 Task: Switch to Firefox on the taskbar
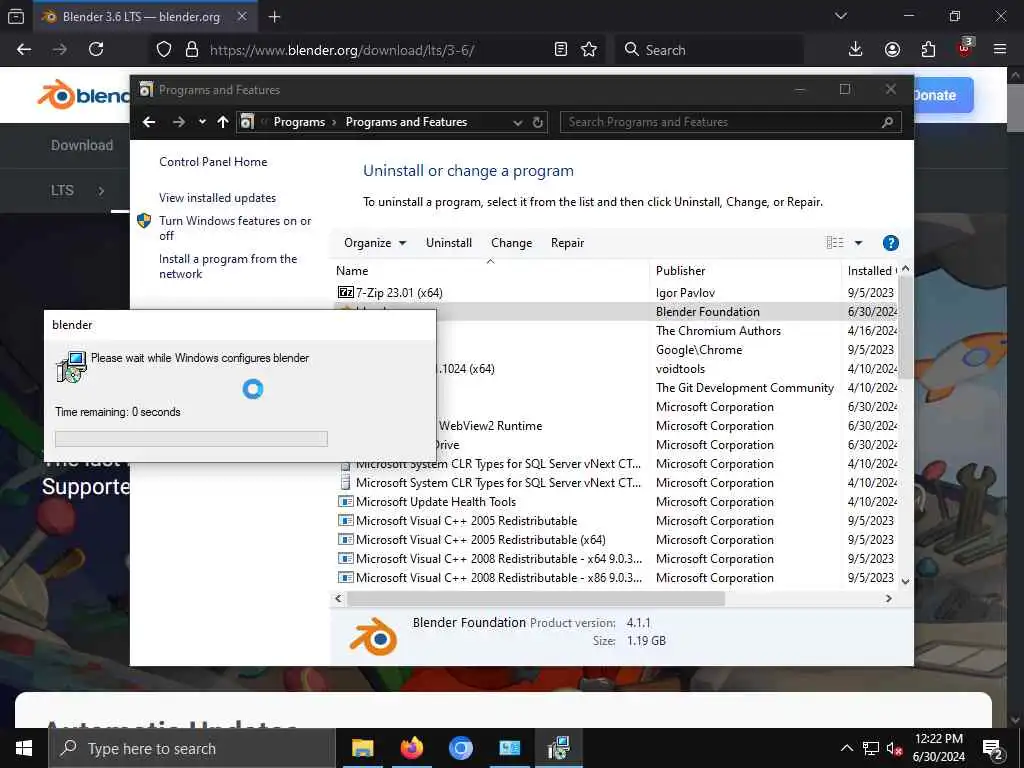click(x=411, y=748)
